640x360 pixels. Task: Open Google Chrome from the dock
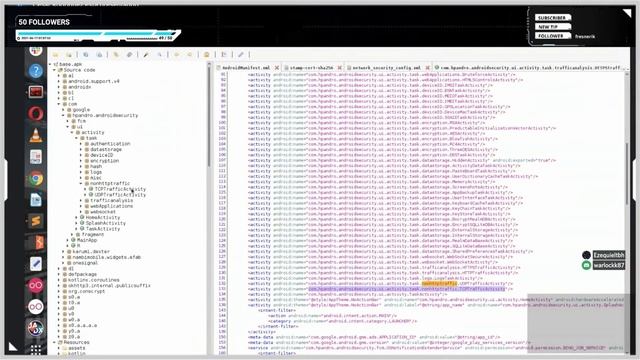[36, 179]
